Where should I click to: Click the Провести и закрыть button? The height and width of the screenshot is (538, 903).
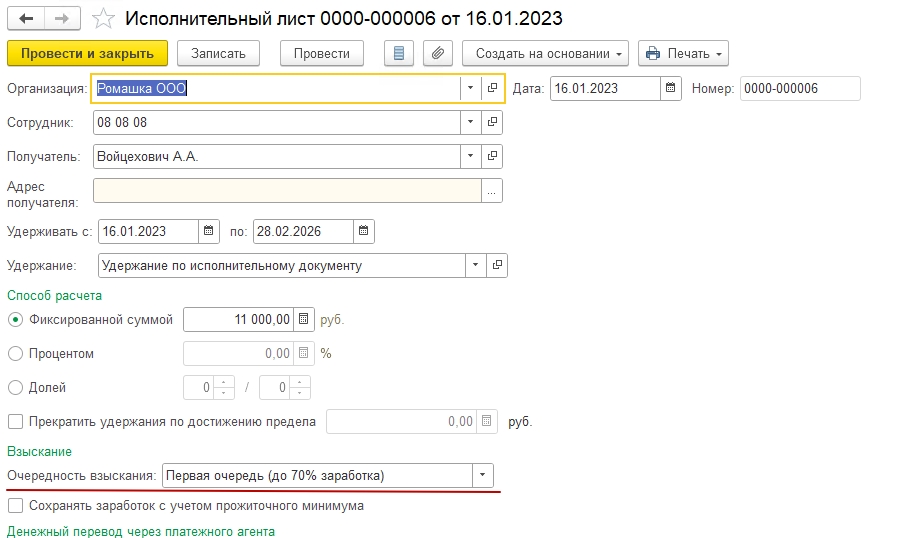tap(87, 53)
